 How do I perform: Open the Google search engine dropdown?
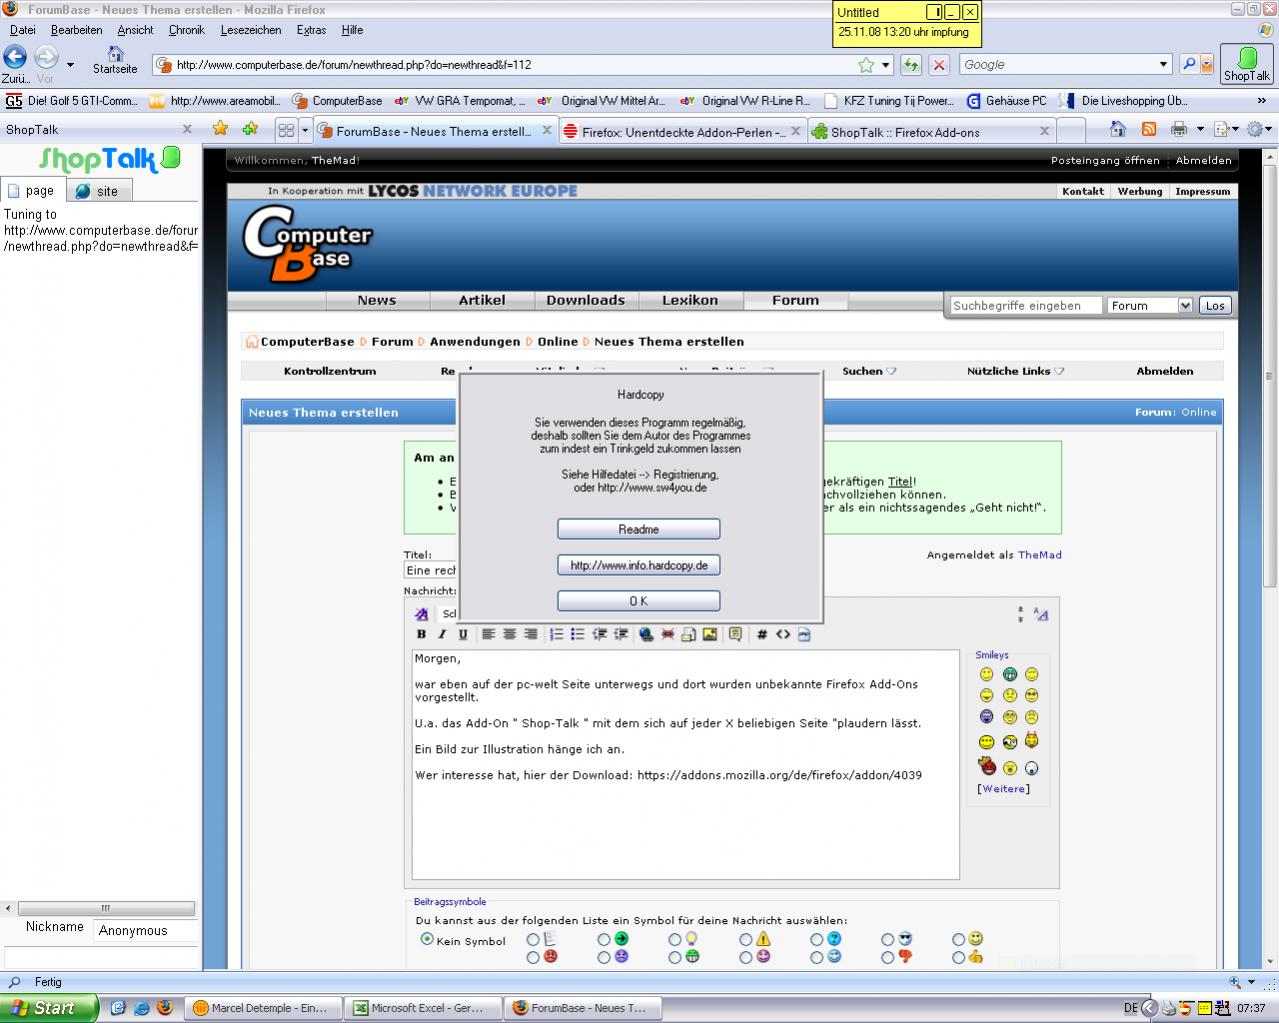click(x=1164, y=64)
